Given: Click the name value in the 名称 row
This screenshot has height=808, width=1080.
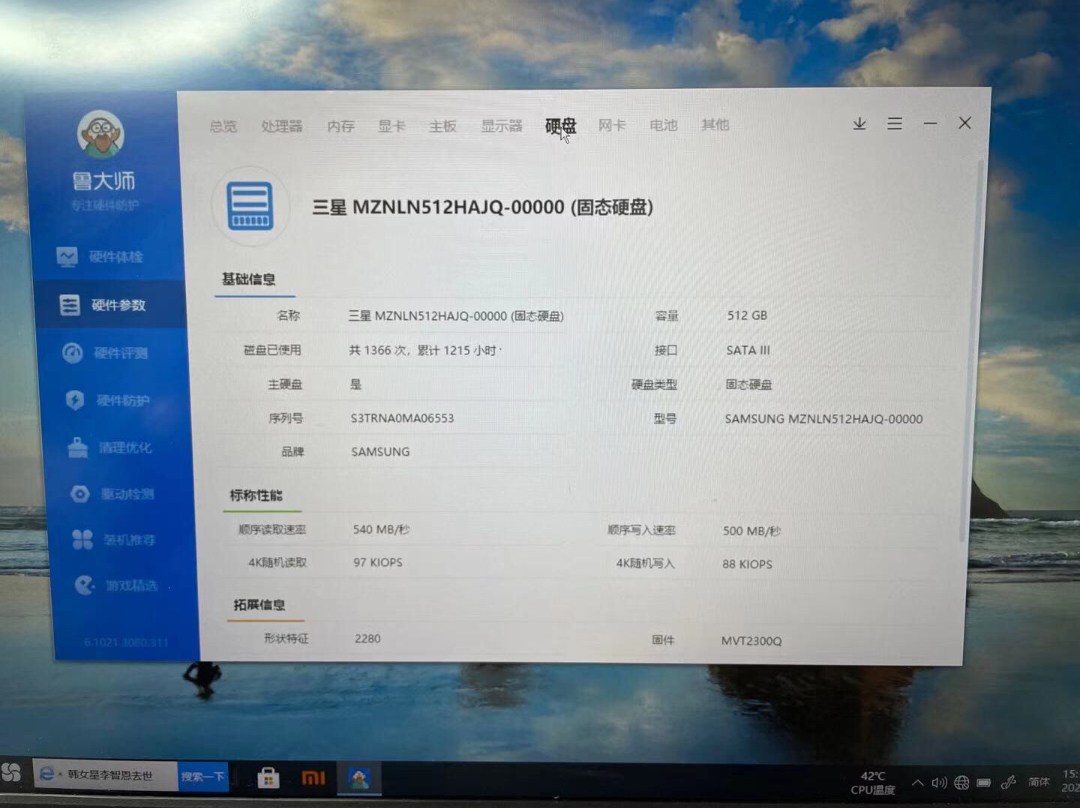Looking at the screenshot, I should coord(456,316).
